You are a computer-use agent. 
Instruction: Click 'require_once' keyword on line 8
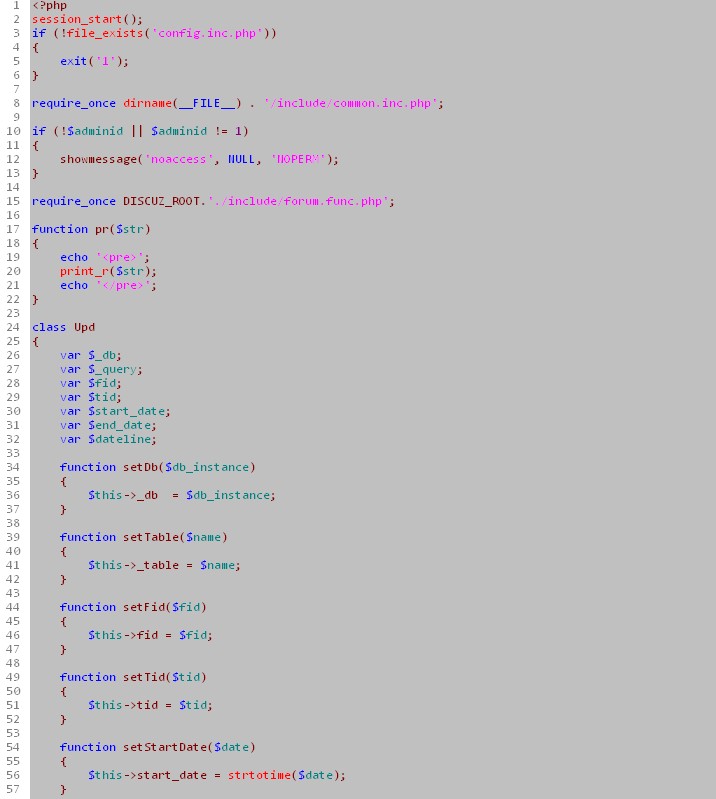74,103
